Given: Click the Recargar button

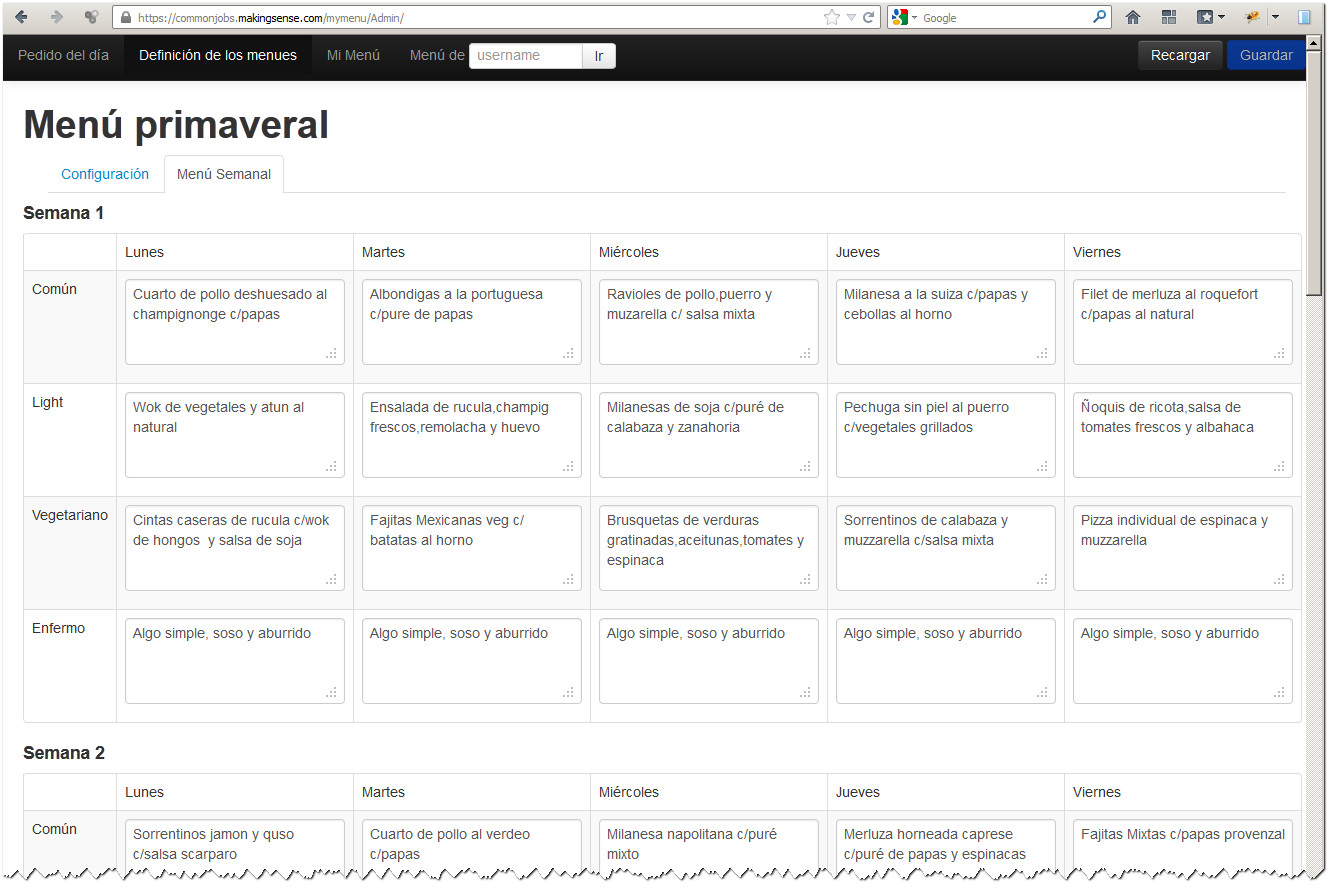Looking at the screenshot, I should 1180,56.
